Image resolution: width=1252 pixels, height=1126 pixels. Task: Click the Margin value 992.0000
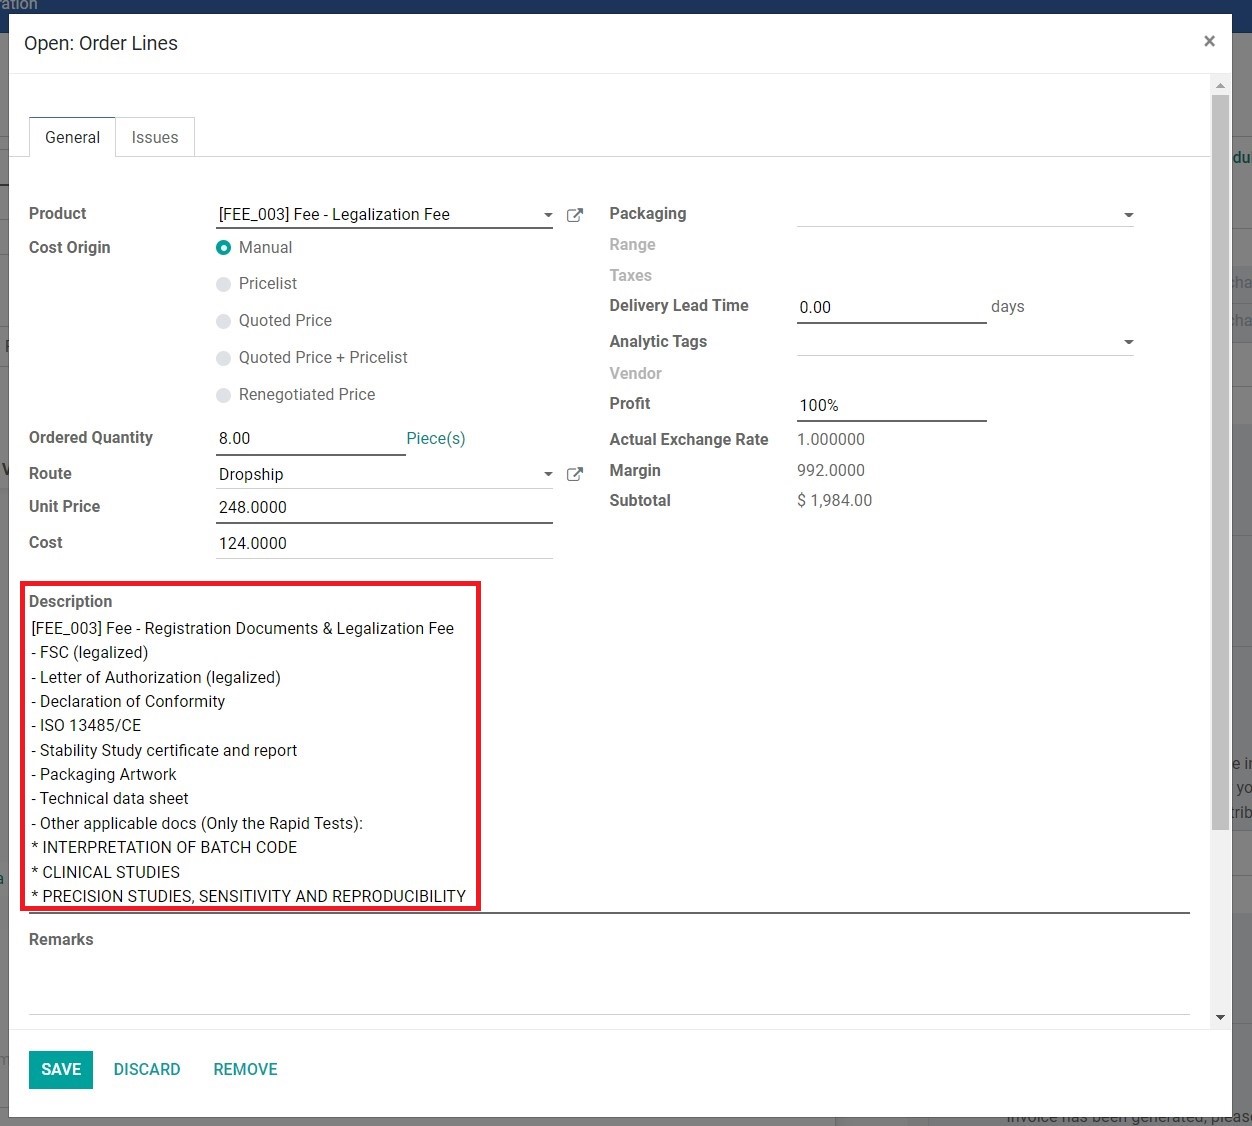[831, 470]
